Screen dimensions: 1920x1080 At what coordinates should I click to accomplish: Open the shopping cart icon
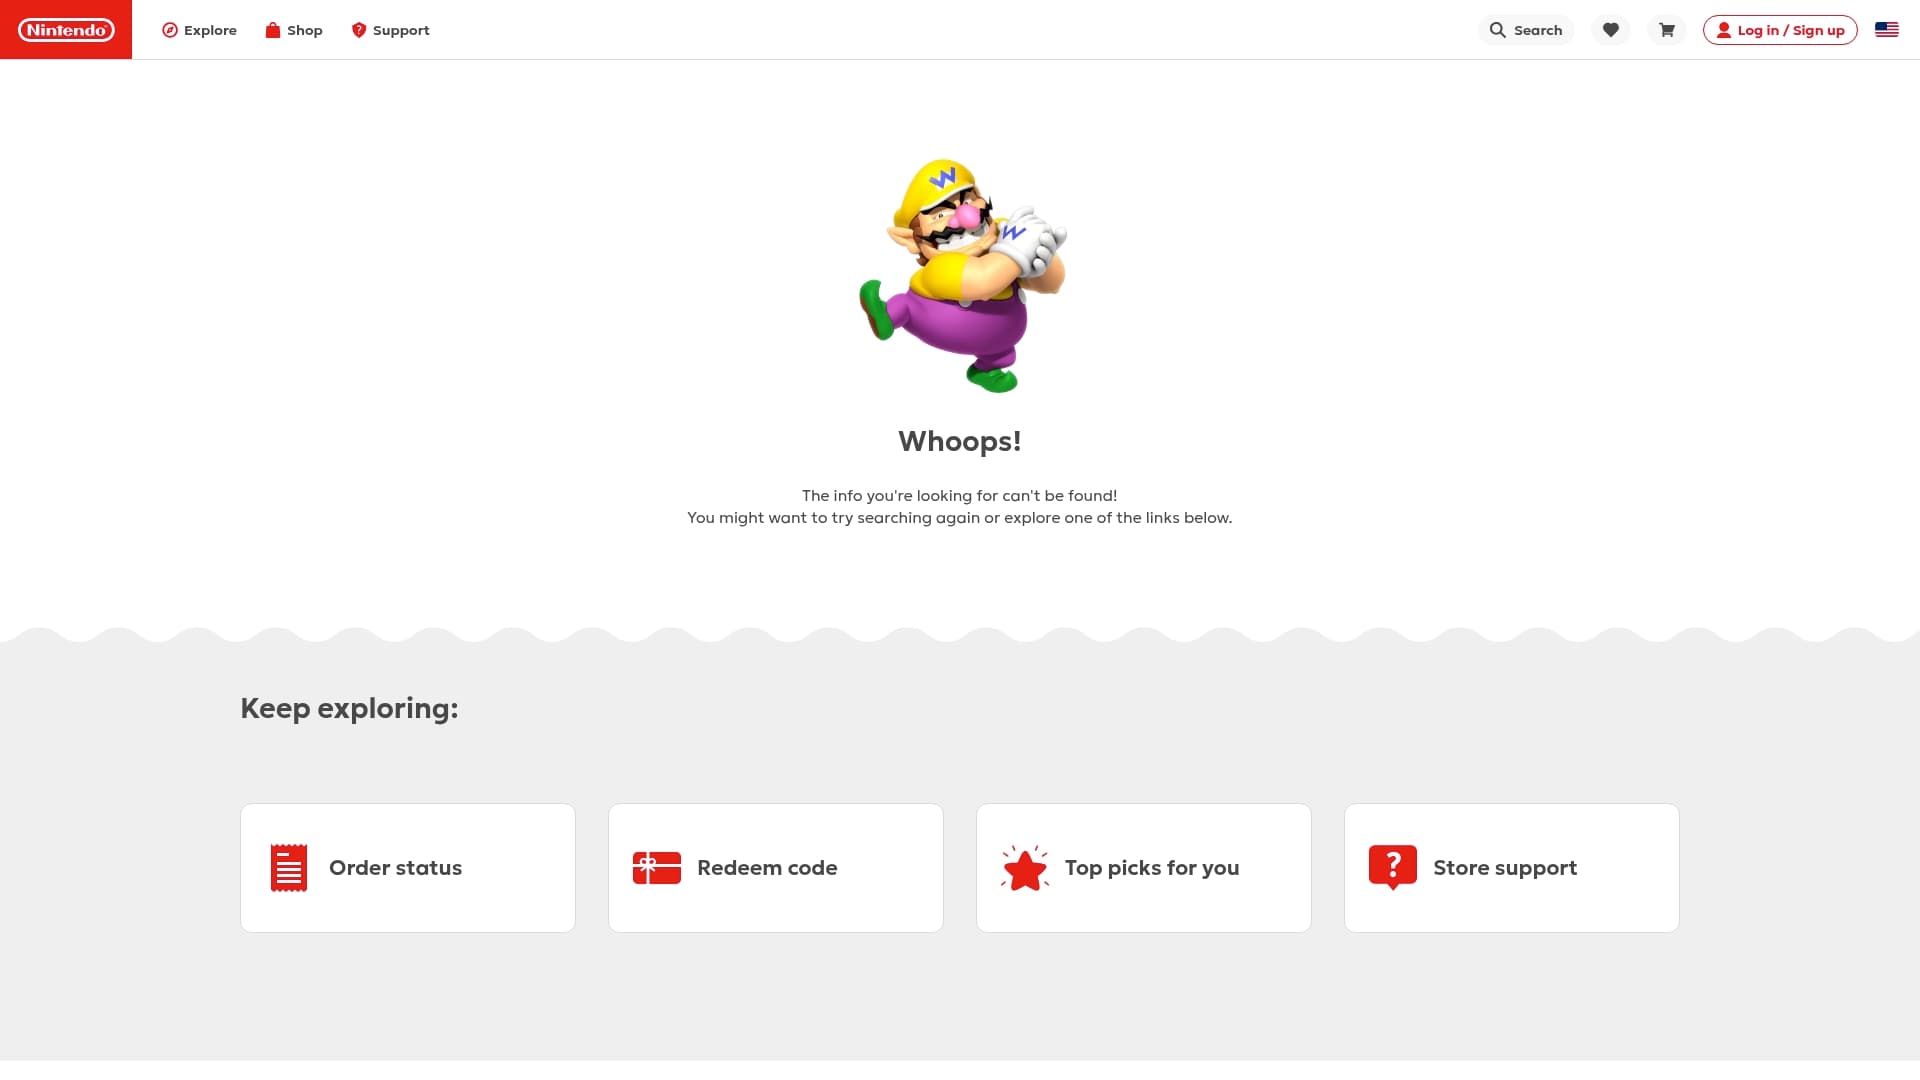[x=1667, y=30]
